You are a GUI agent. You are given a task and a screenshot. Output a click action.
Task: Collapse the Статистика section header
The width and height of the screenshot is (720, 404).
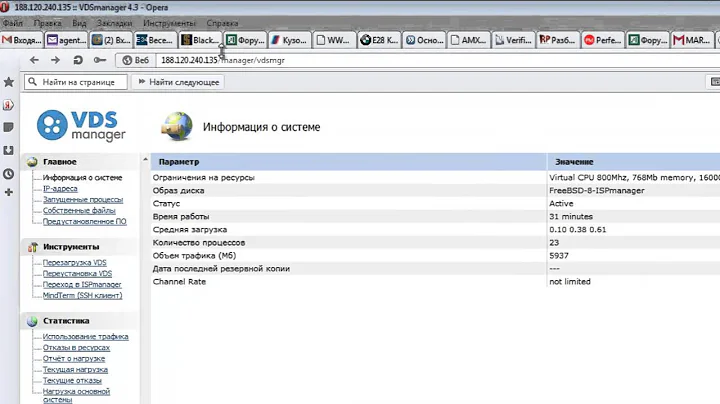80,321
